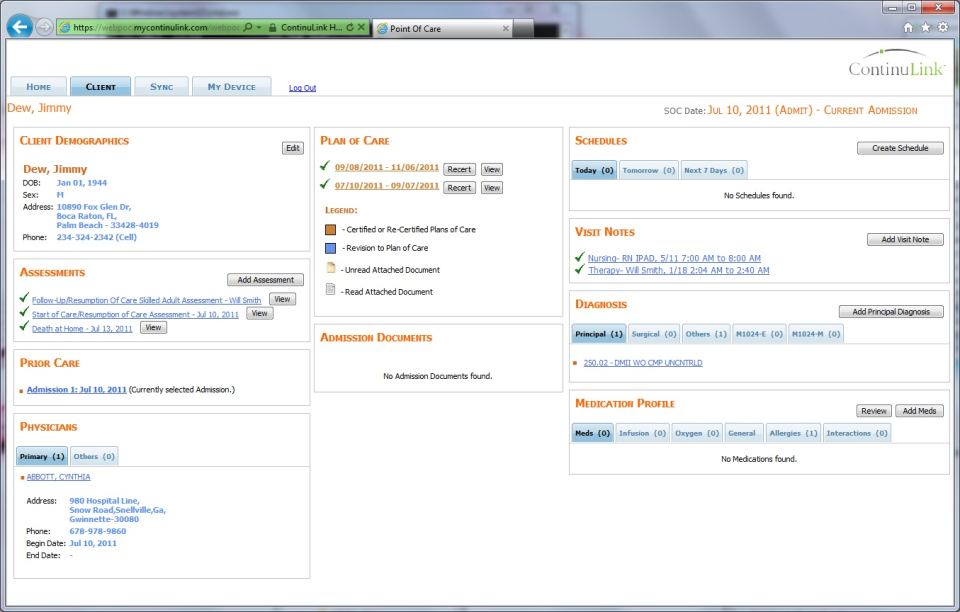
Task: View the 07/10/2011 plan of care
Action: pos(492,188)
